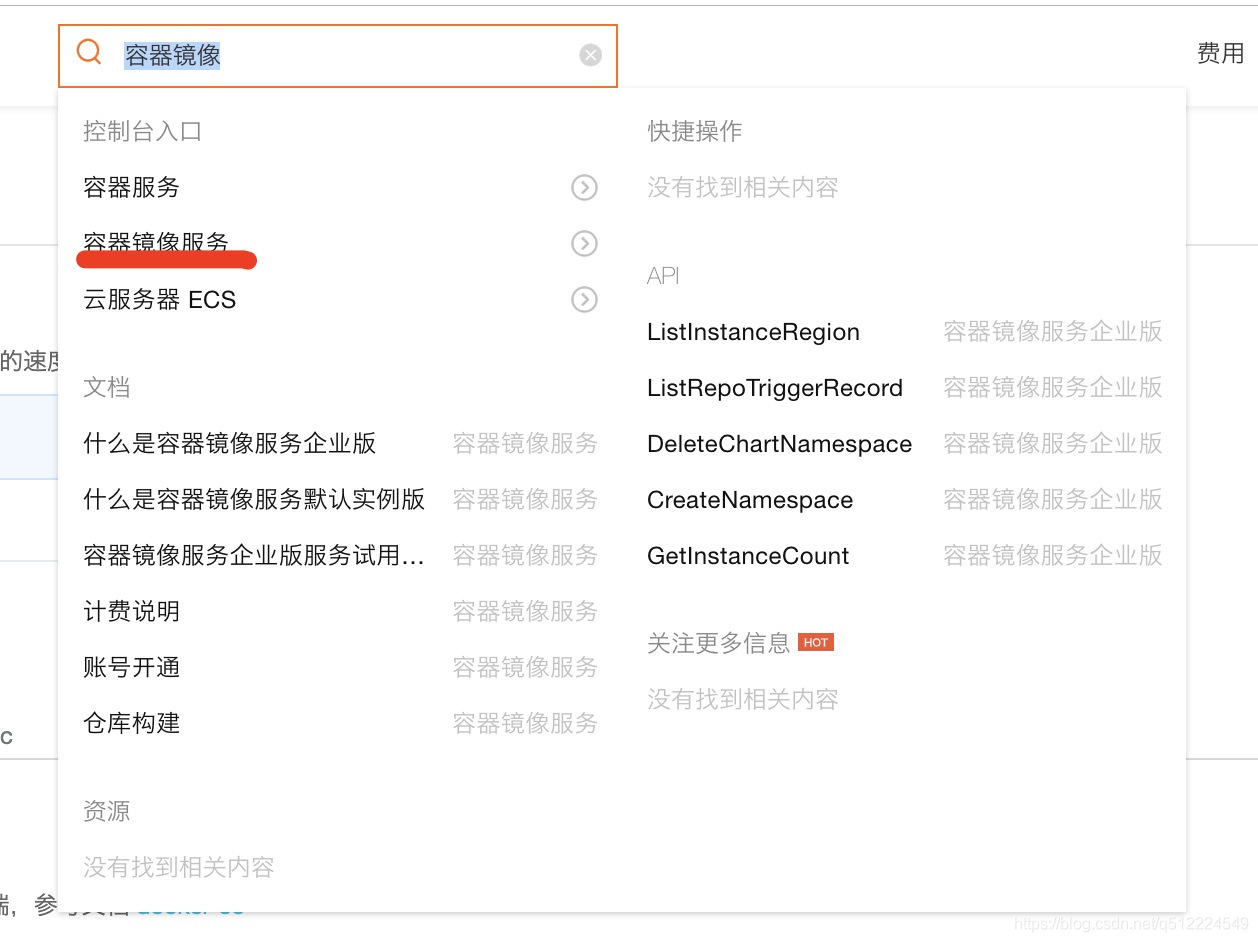The image size is (1258, 942).
Task: Select DeleteChartNamespace API
Action: 779,444
